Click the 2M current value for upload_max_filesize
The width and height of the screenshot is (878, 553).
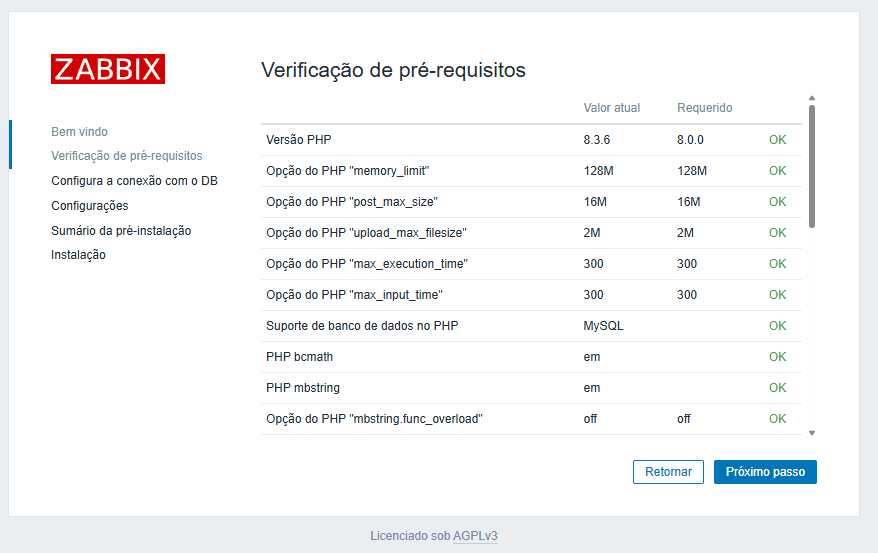[x=592, y=233]
